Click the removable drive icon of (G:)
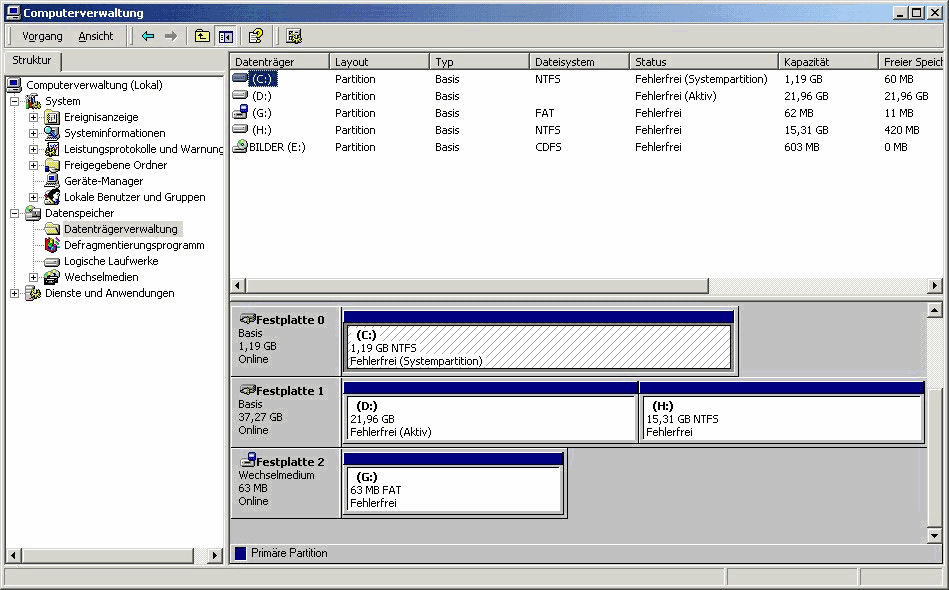 (240, 112)
